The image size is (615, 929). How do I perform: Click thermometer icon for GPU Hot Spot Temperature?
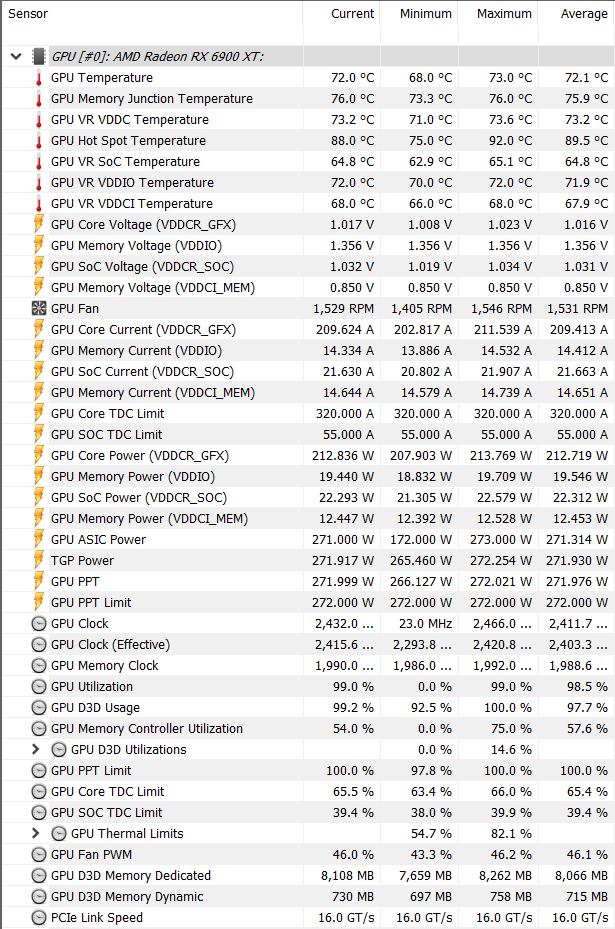pos(39,141)
